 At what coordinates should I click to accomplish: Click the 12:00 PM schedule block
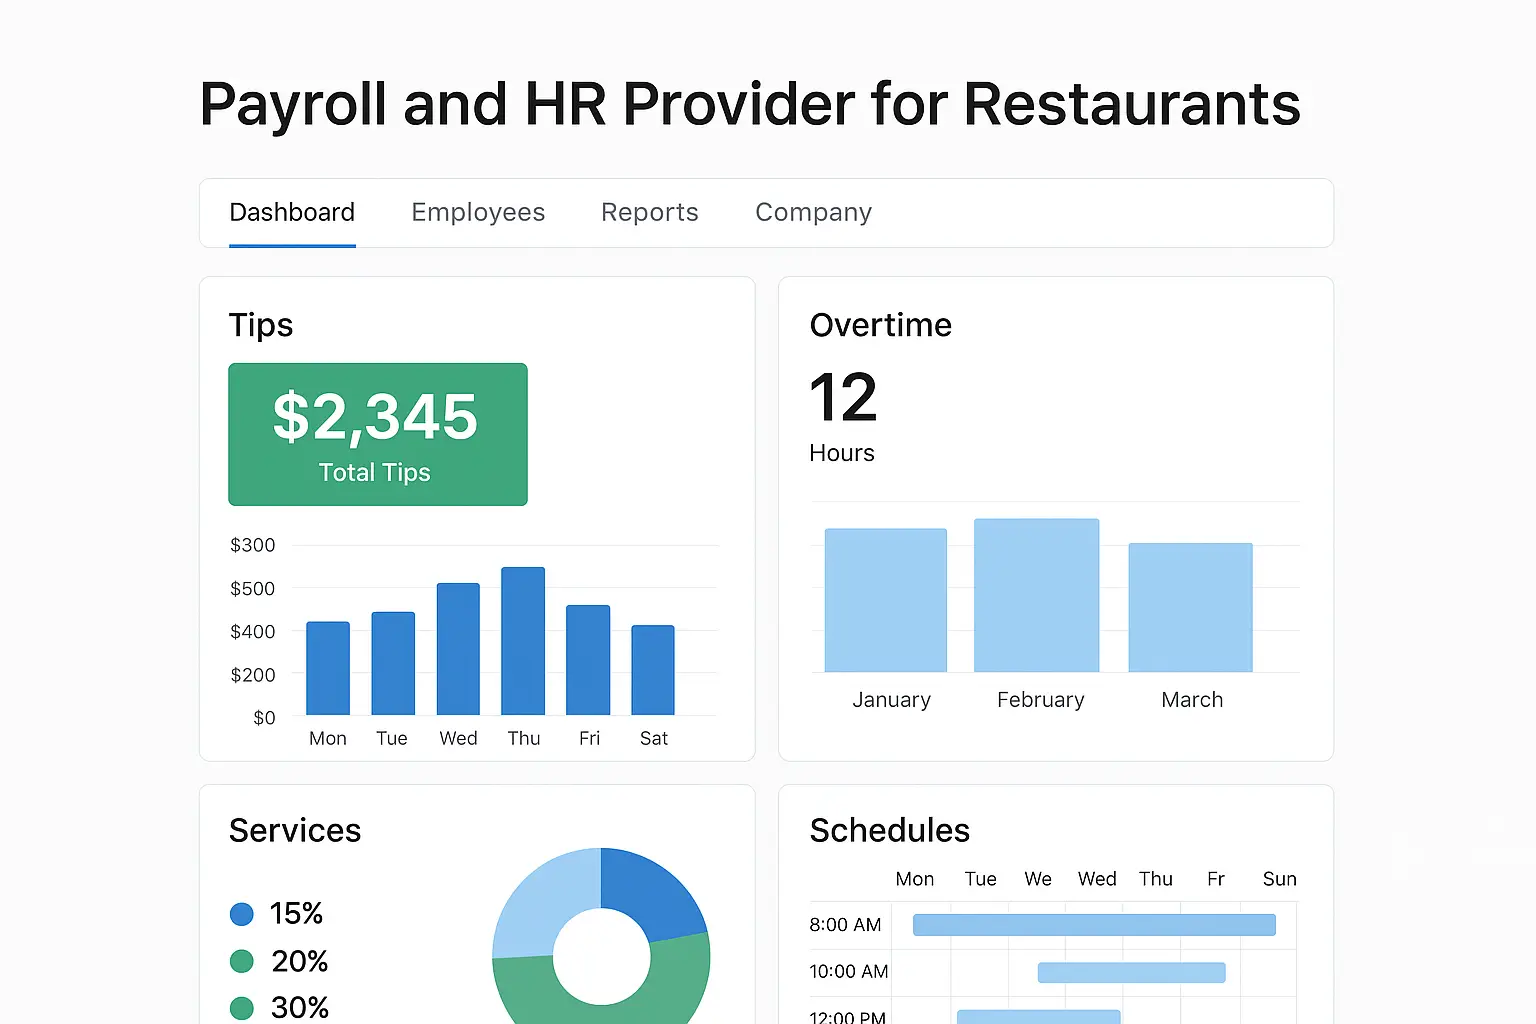pos(1038,1016)
